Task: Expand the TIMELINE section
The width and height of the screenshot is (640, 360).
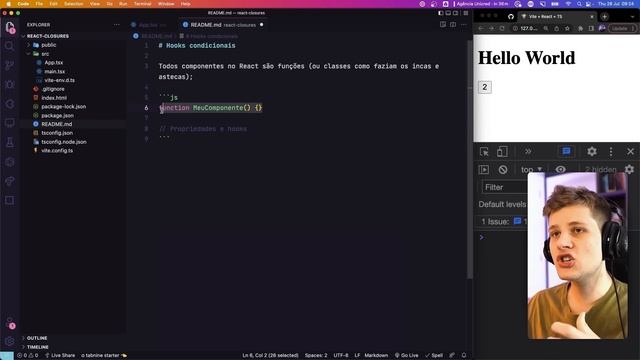Action: click(38, 347)
